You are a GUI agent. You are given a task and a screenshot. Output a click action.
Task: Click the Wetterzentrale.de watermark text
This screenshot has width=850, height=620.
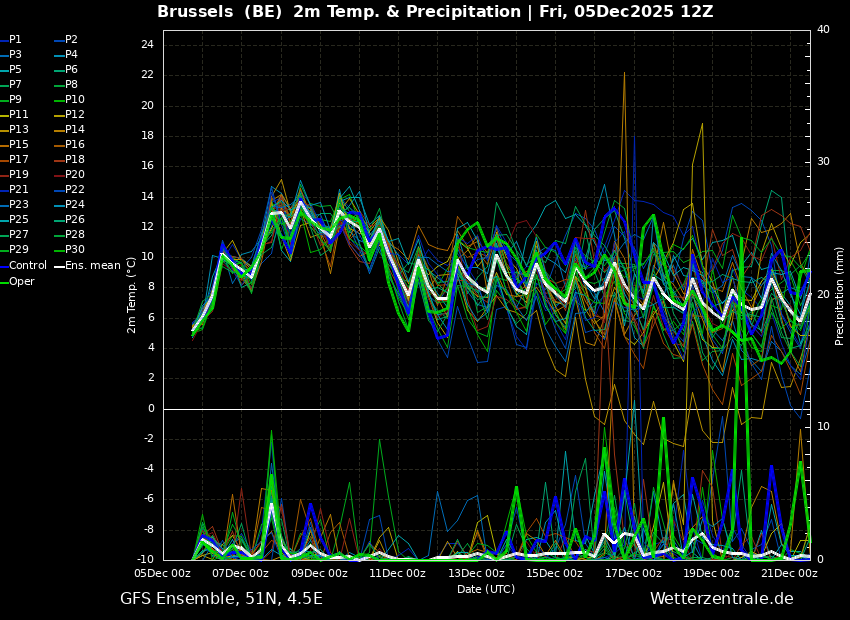click(721, 599)
